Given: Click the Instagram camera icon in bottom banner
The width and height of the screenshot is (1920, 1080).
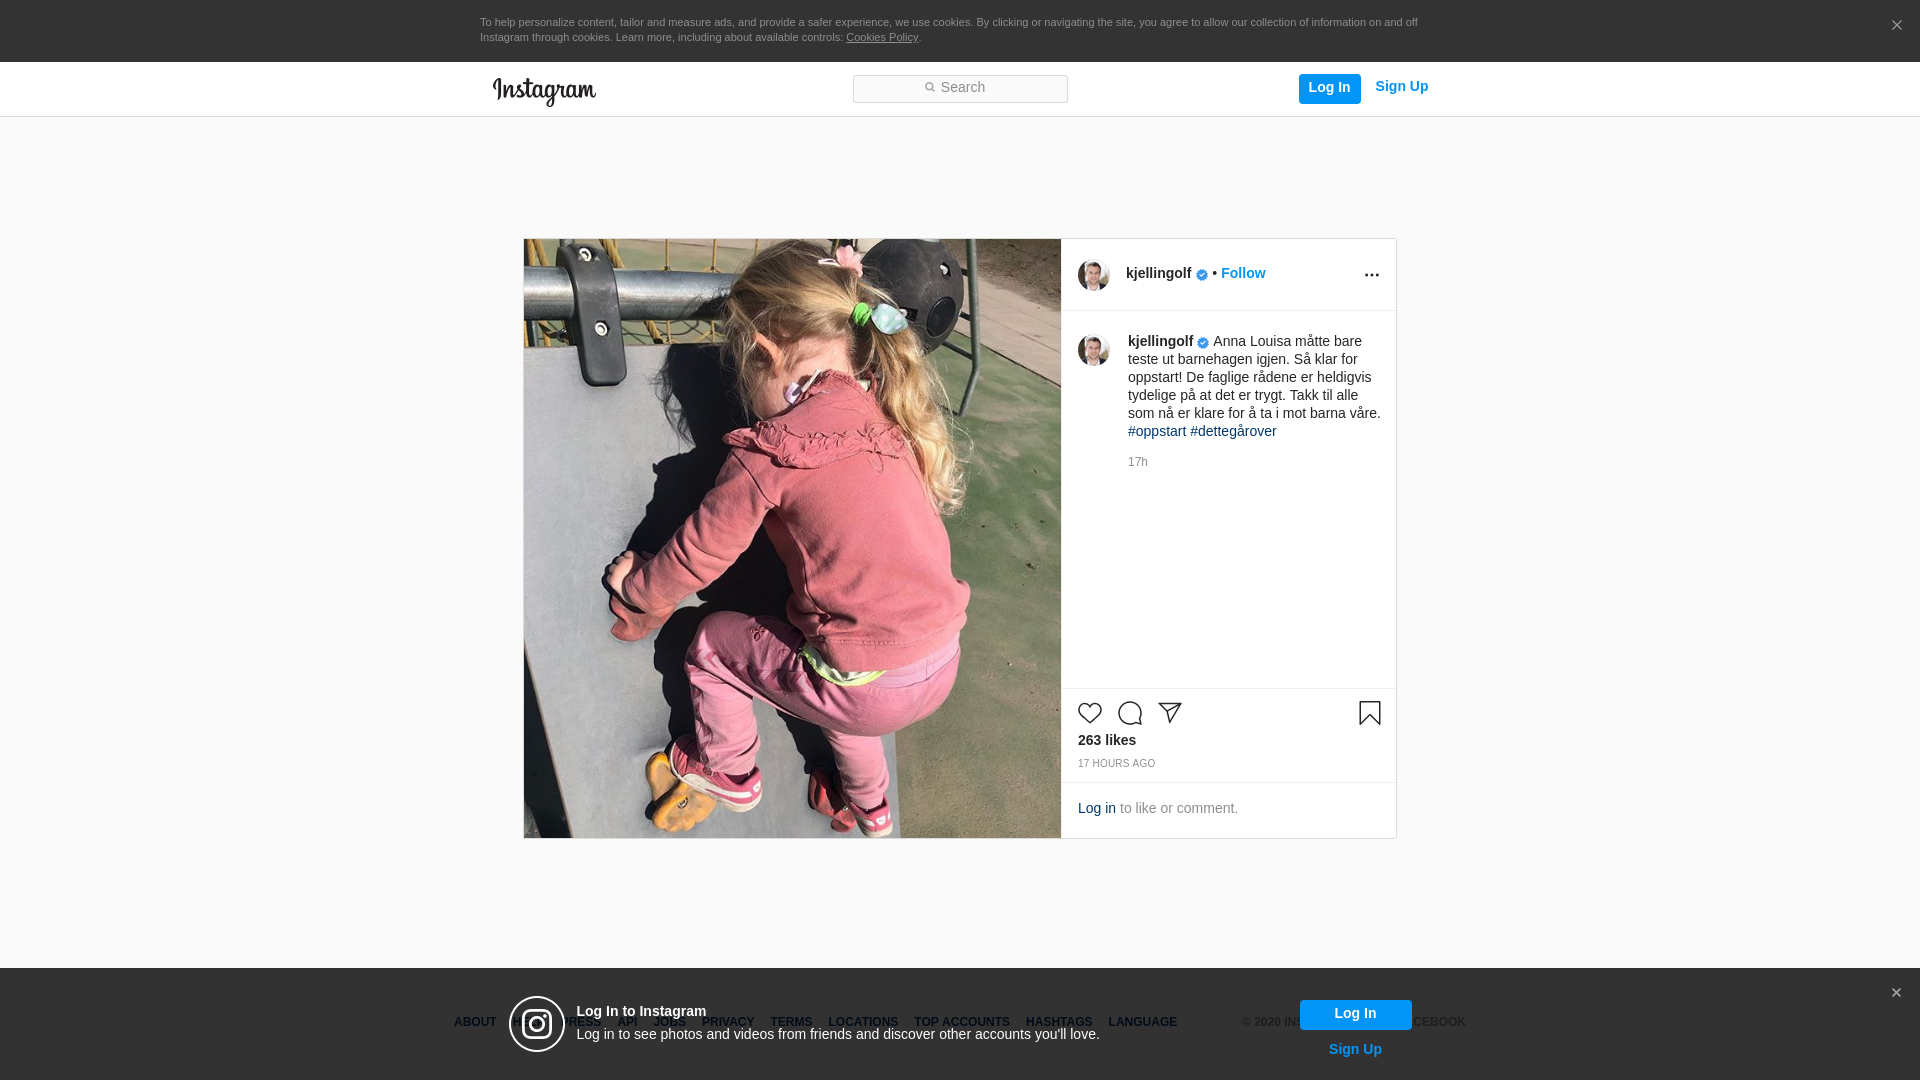Looking at the screenshot, I should click(537, 1024).
